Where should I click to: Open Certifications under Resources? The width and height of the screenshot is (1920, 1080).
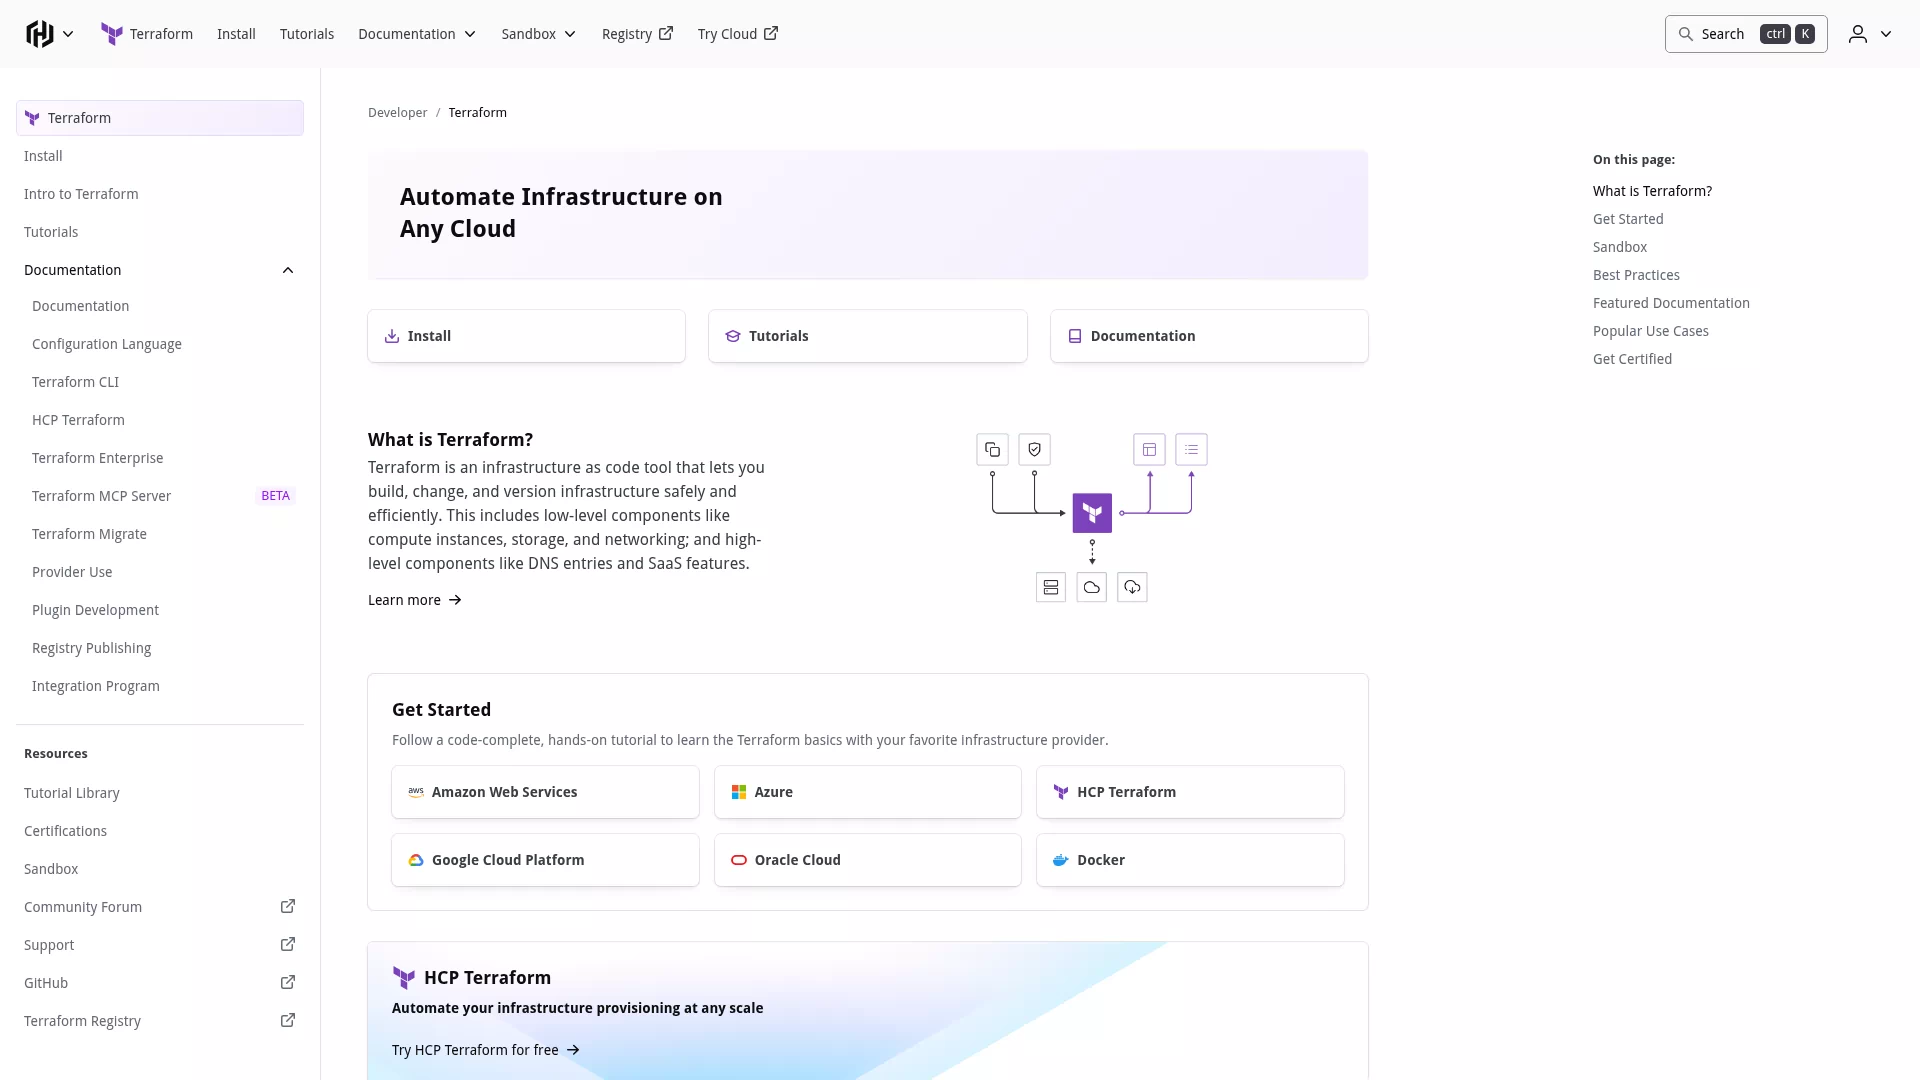[x=160, y=831]
